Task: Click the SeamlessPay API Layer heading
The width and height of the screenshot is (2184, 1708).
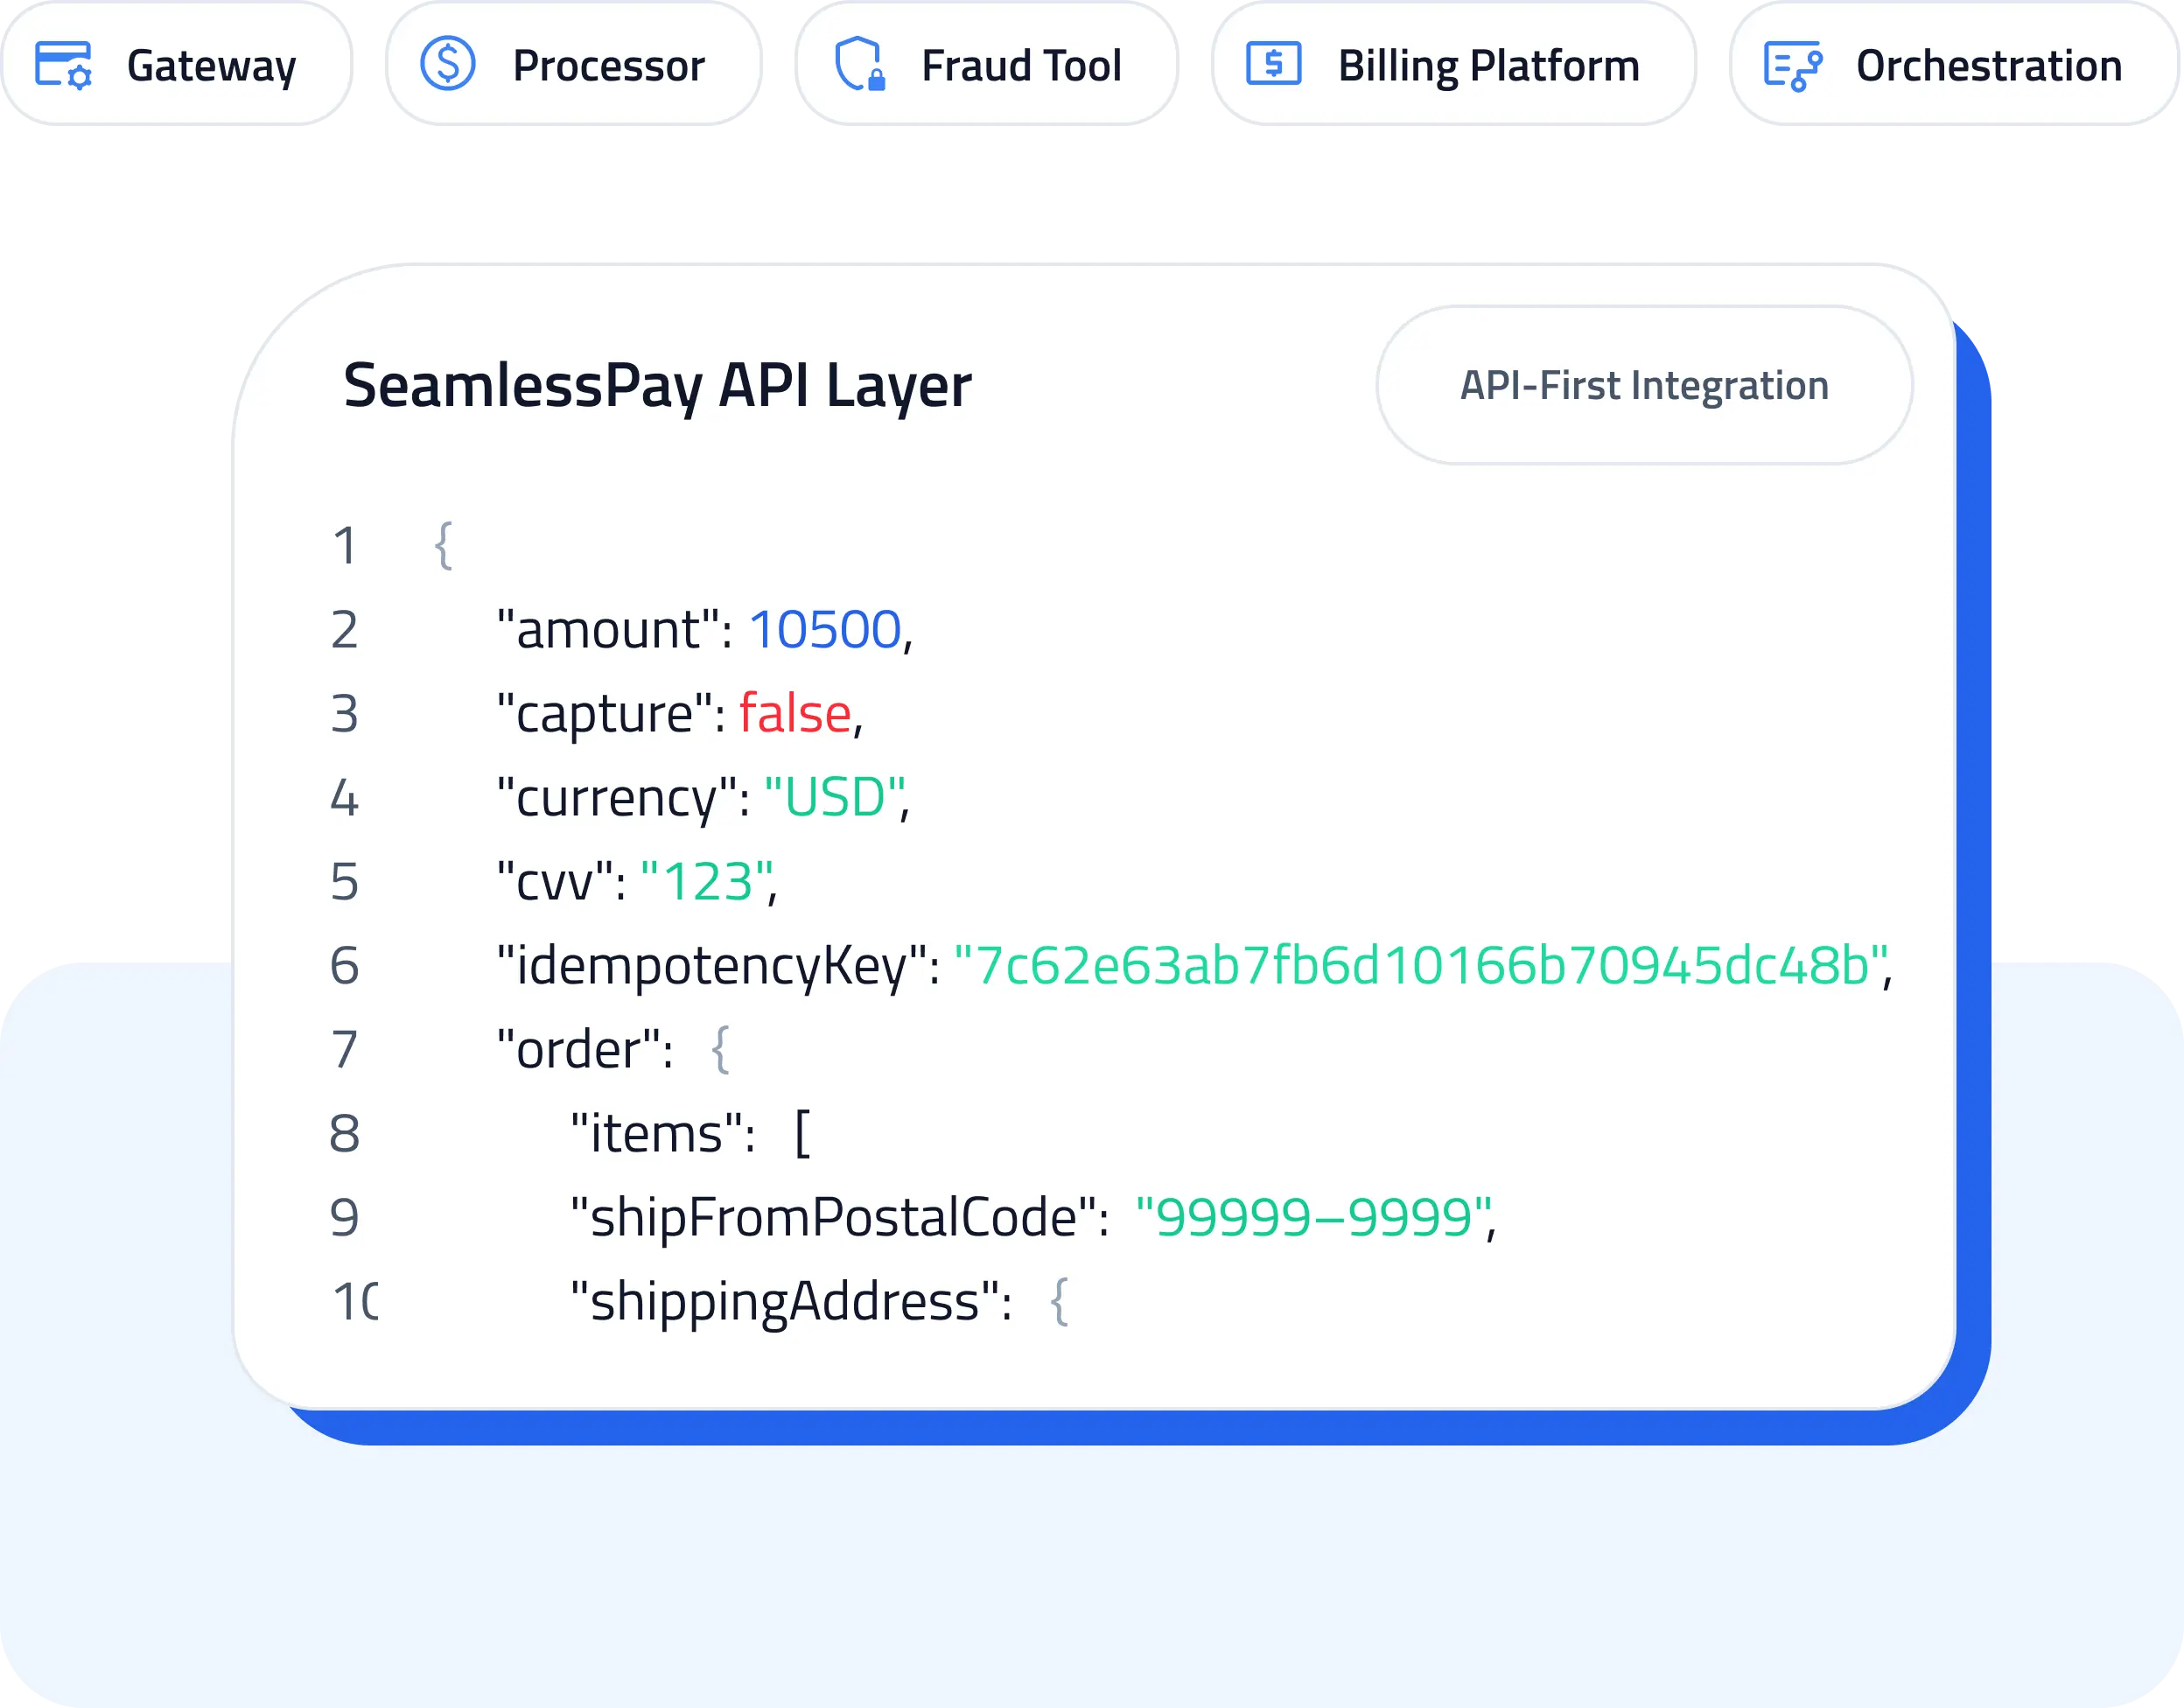Action: [657, 386]
